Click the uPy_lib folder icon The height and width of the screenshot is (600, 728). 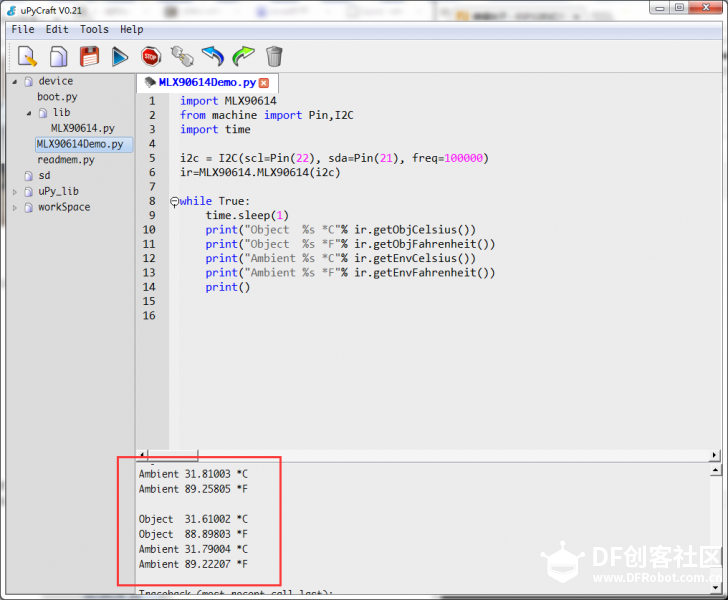pos(29,192)
